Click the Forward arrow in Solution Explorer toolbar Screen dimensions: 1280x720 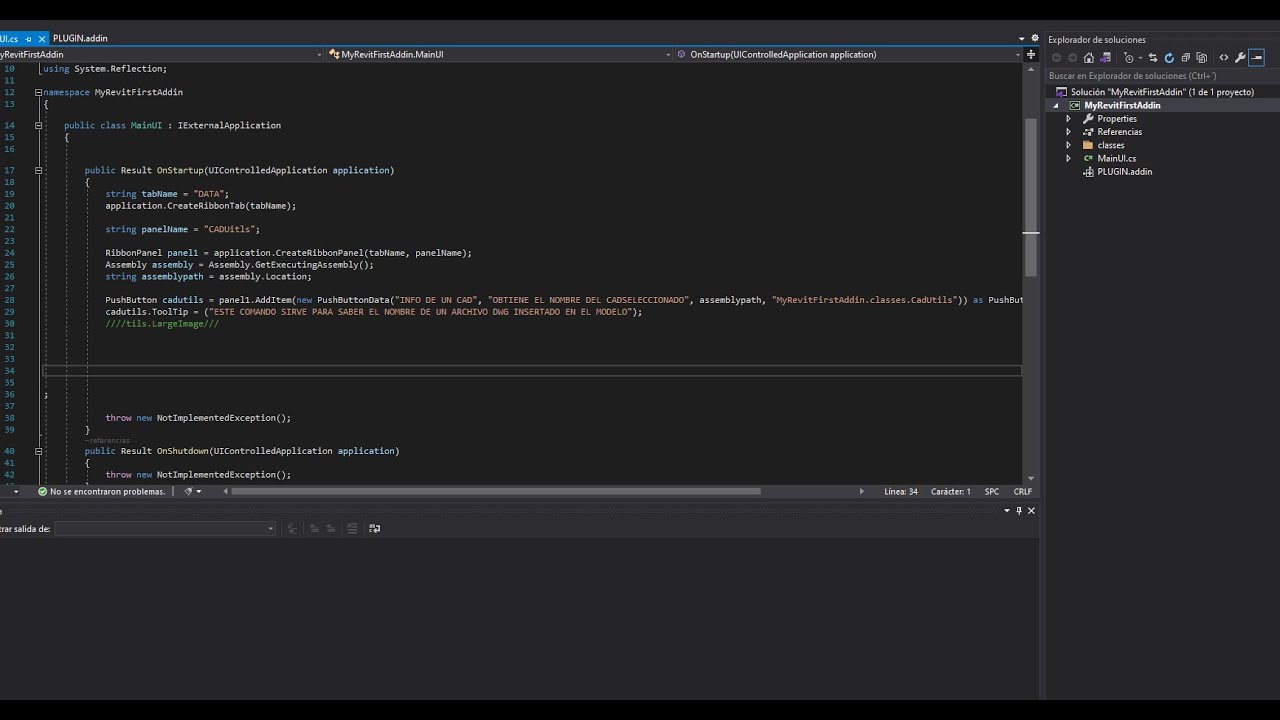pos(1072,58)
